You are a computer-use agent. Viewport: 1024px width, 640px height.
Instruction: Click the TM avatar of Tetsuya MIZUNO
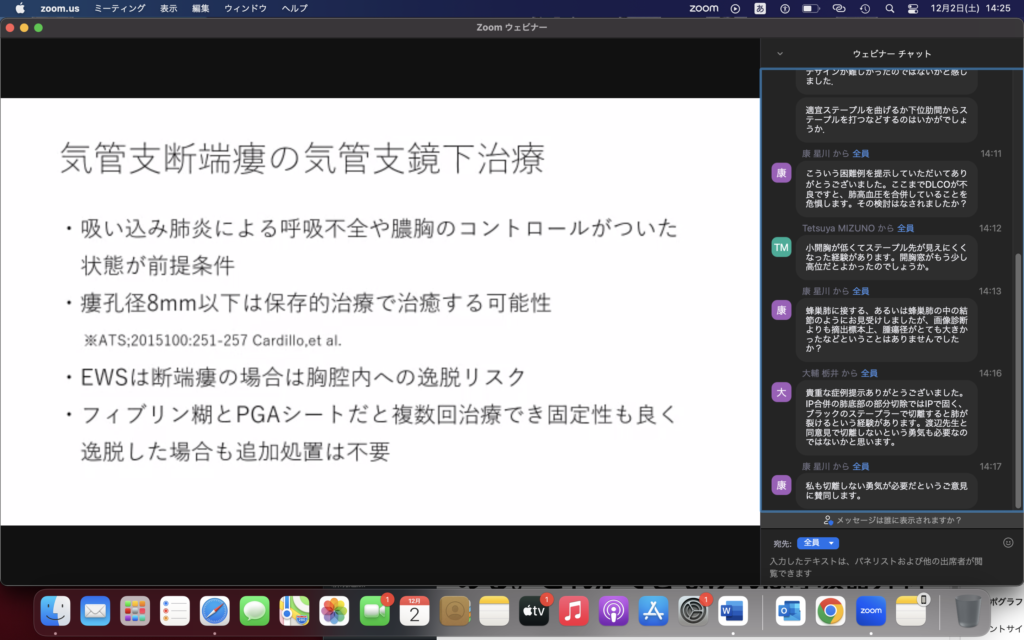781,247
